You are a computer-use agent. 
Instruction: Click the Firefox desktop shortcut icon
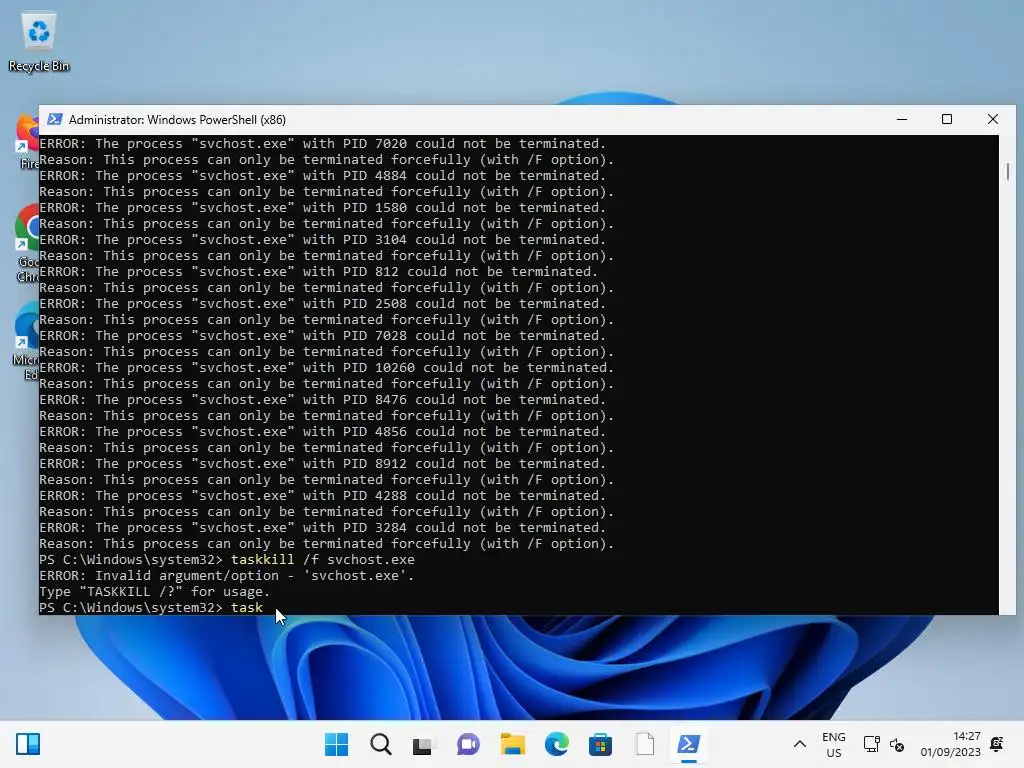click(28, 140)
